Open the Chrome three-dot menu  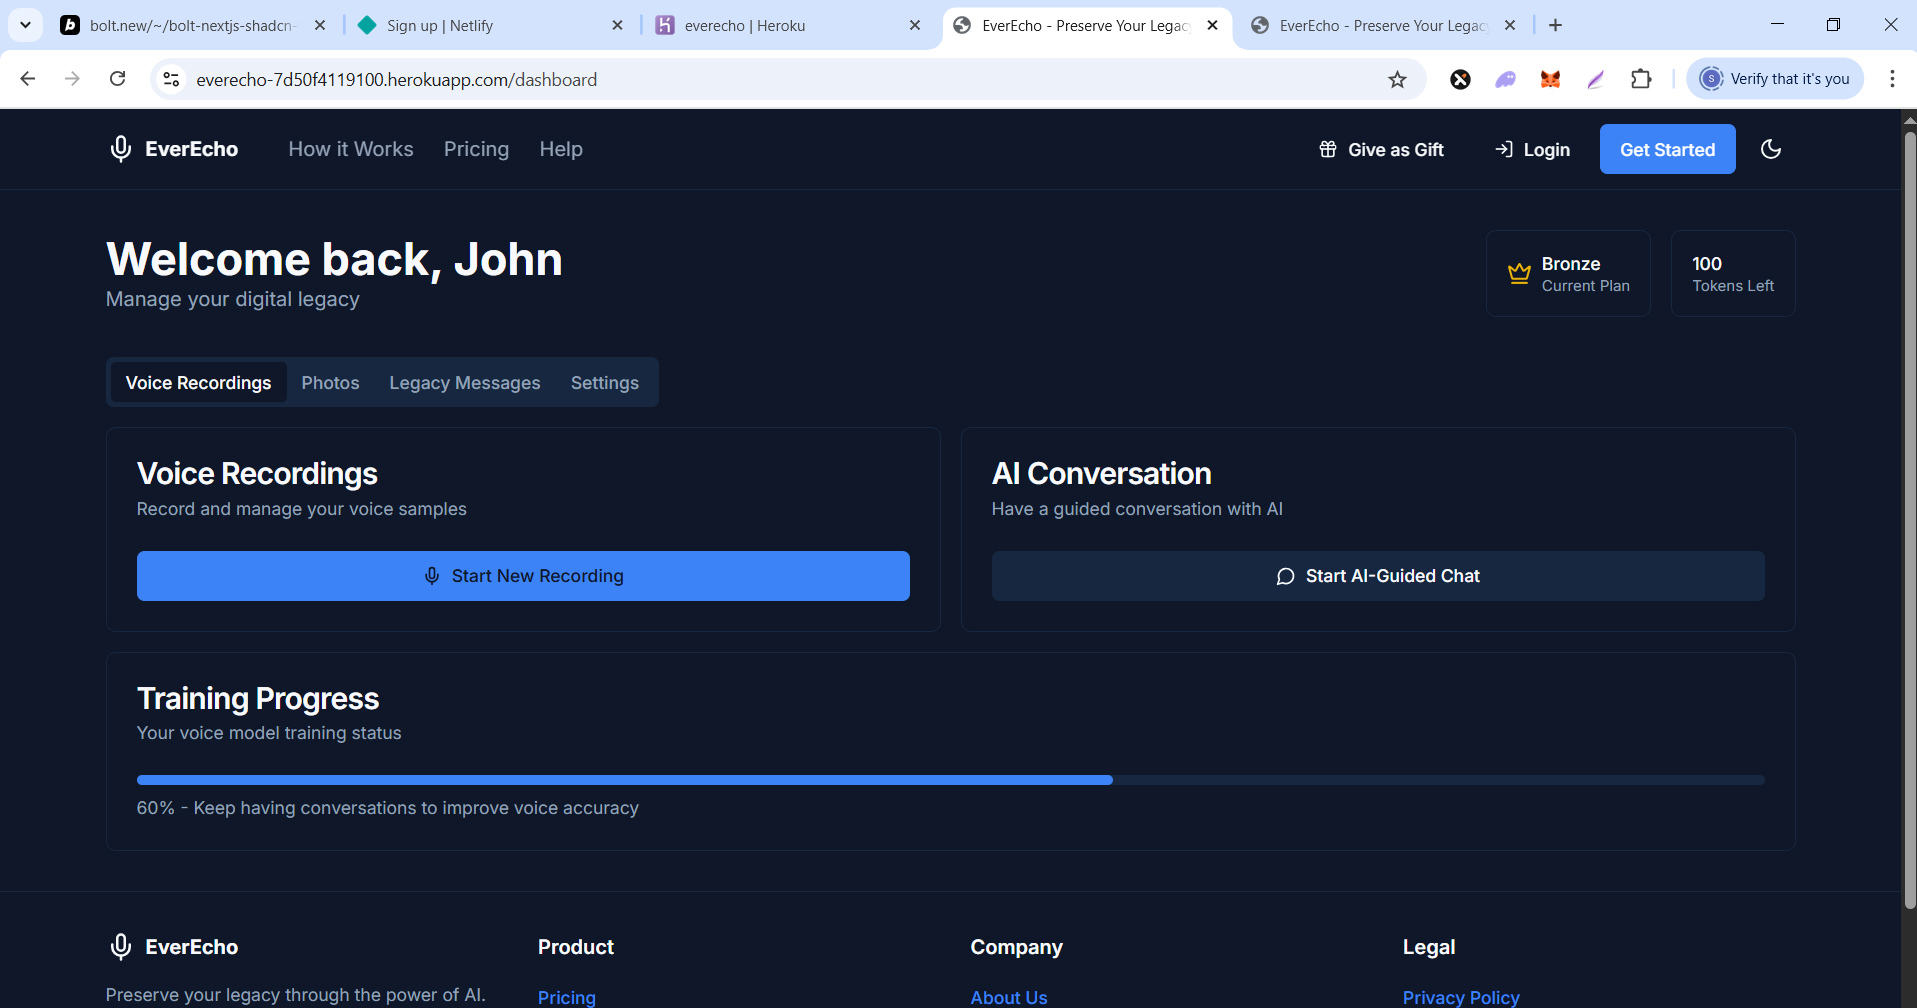click(x=1891, y=79)
